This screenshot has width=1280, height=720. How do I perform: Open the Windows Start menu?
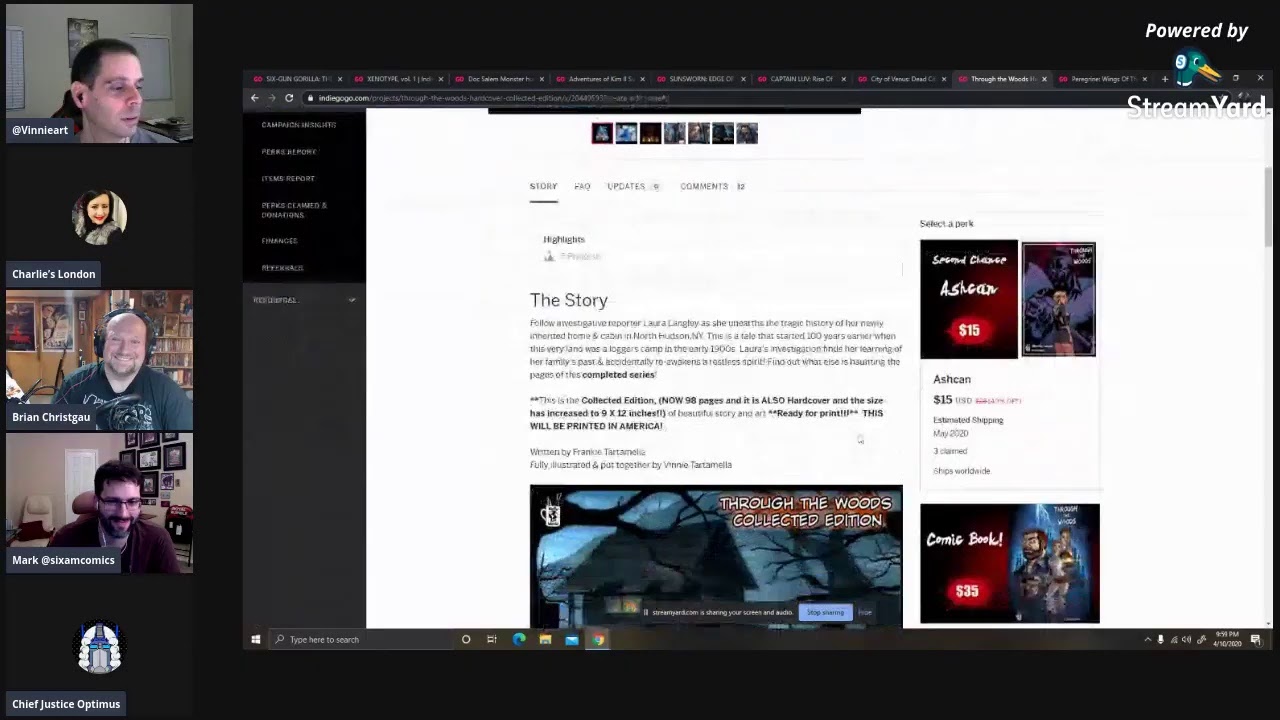tap(256, 640)
